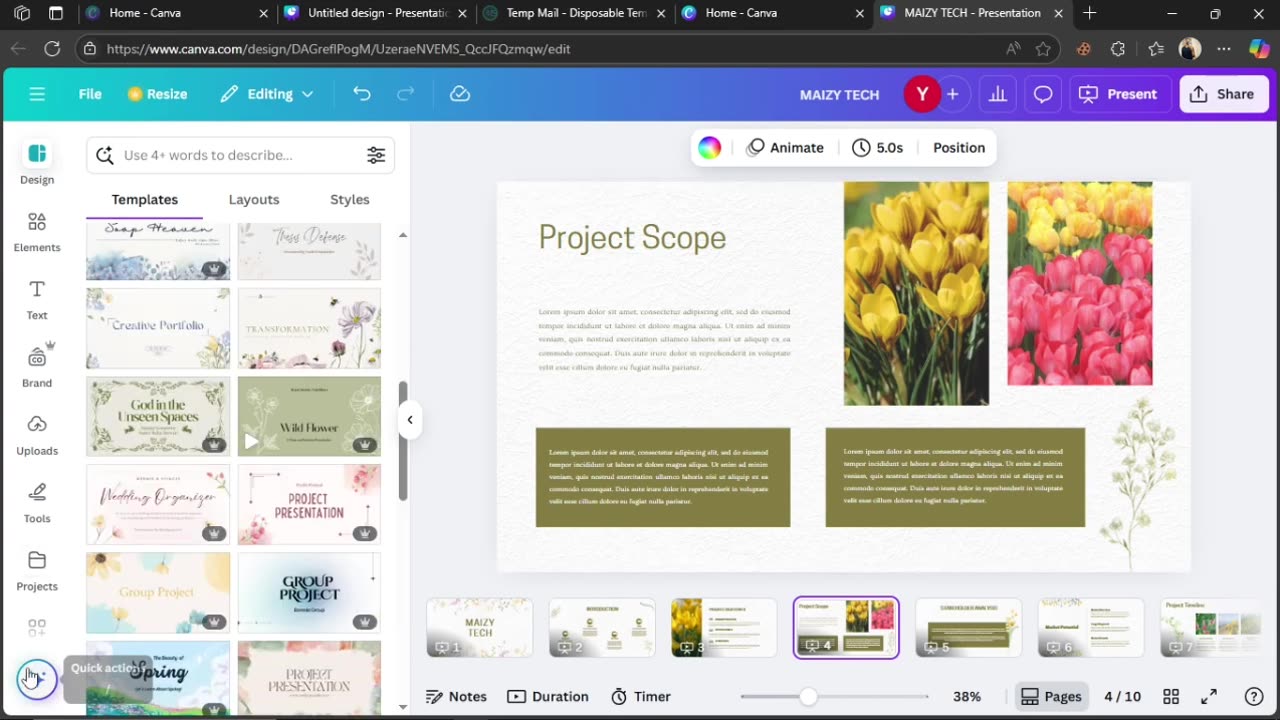Open the Projects sidebar panel
The width and height of the screenshot is (1280, 720).
tap(37, 571)
